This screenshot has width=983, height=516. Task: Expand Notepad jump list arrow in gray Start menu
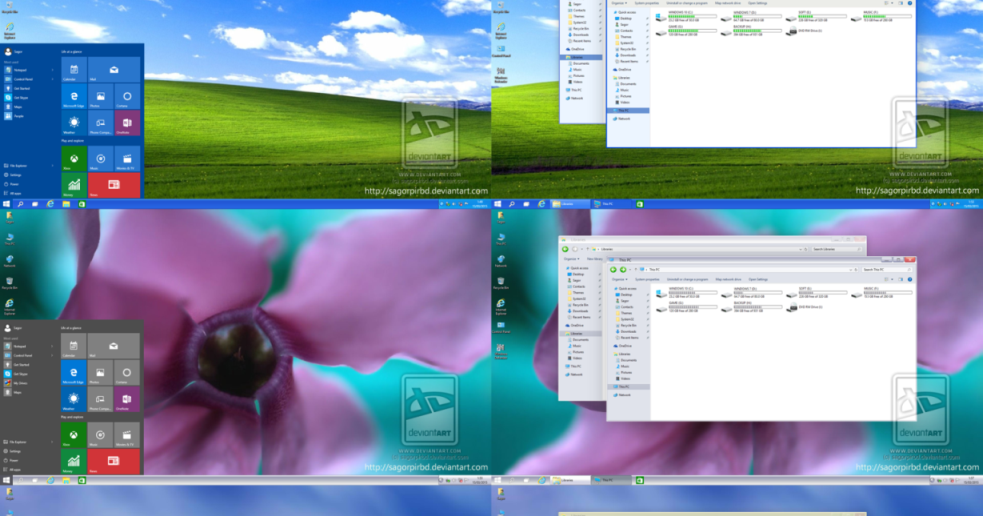click(53, 346)
